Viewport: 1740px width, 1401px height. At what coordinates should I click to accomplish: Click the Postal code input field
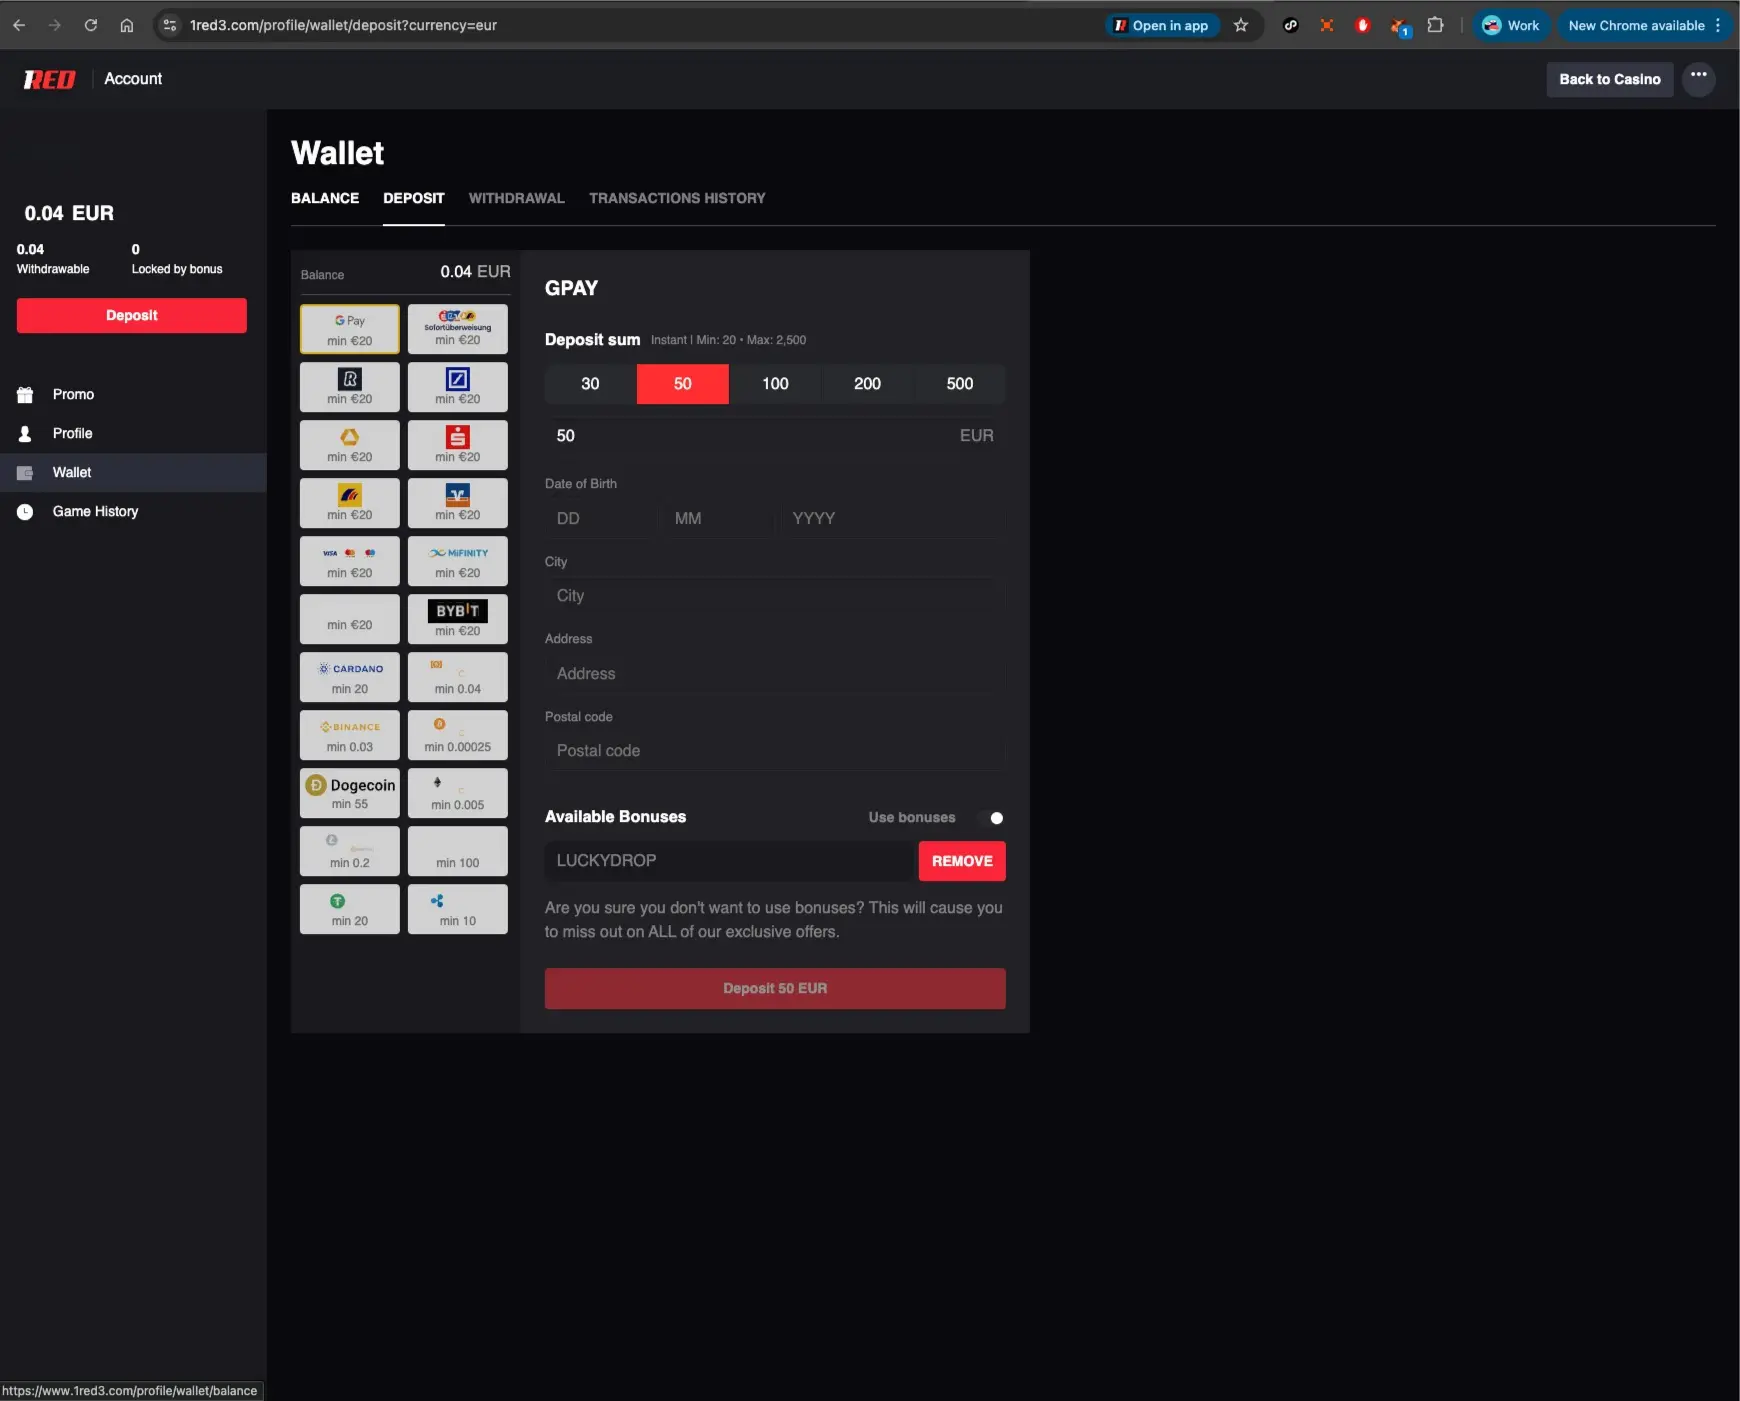775,750
